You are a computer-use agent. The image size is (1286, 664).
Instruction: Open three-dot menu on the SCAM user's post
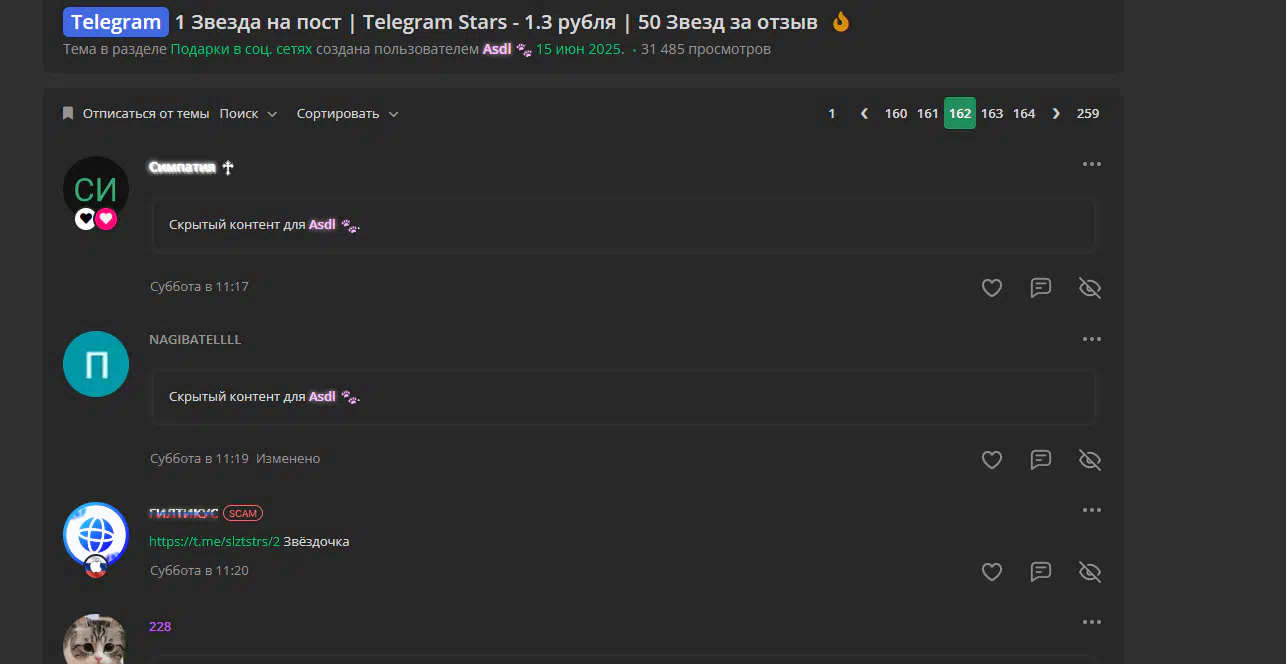(x=1091, y=510)
